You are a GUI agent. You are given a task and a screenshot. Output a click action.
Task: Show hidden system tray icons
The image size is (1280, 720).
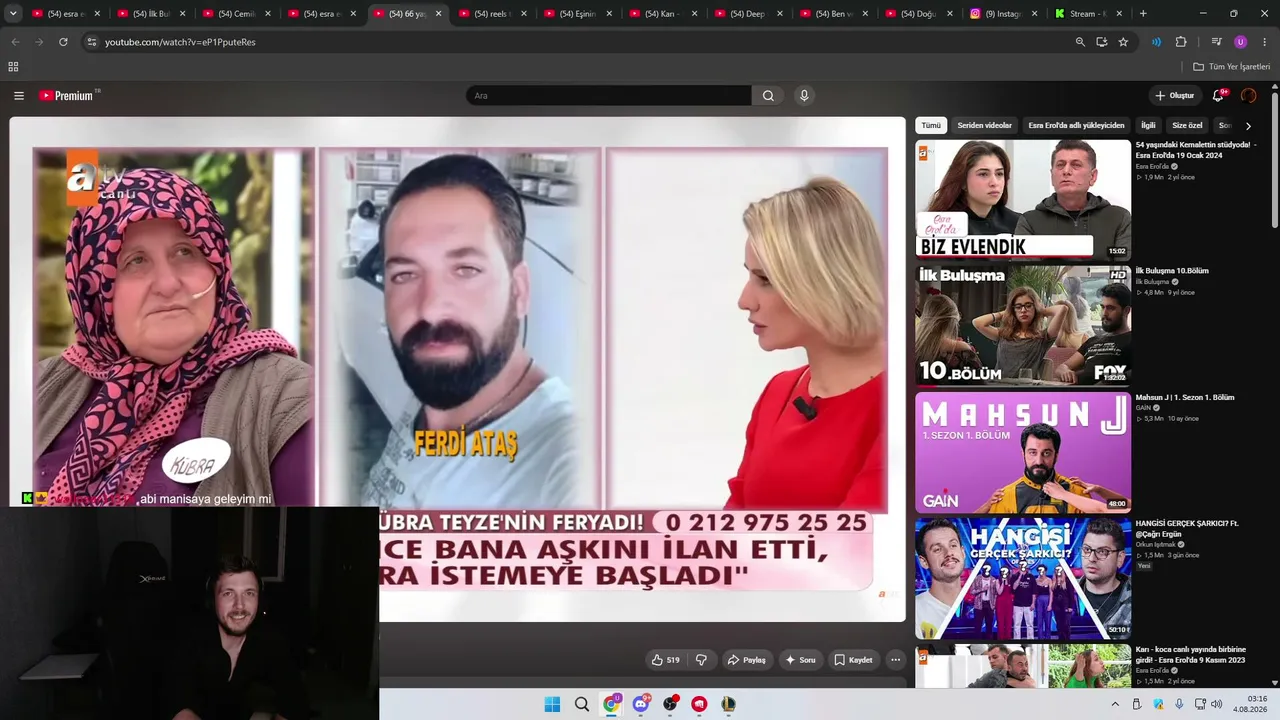[1115, 704]
